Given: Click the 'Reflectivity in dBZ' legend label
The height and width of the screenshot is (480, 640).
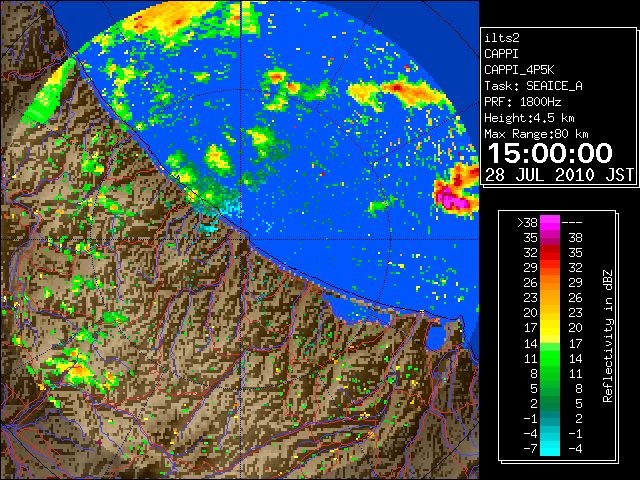Looking at the screenshot, I should (x=608, y=336).
